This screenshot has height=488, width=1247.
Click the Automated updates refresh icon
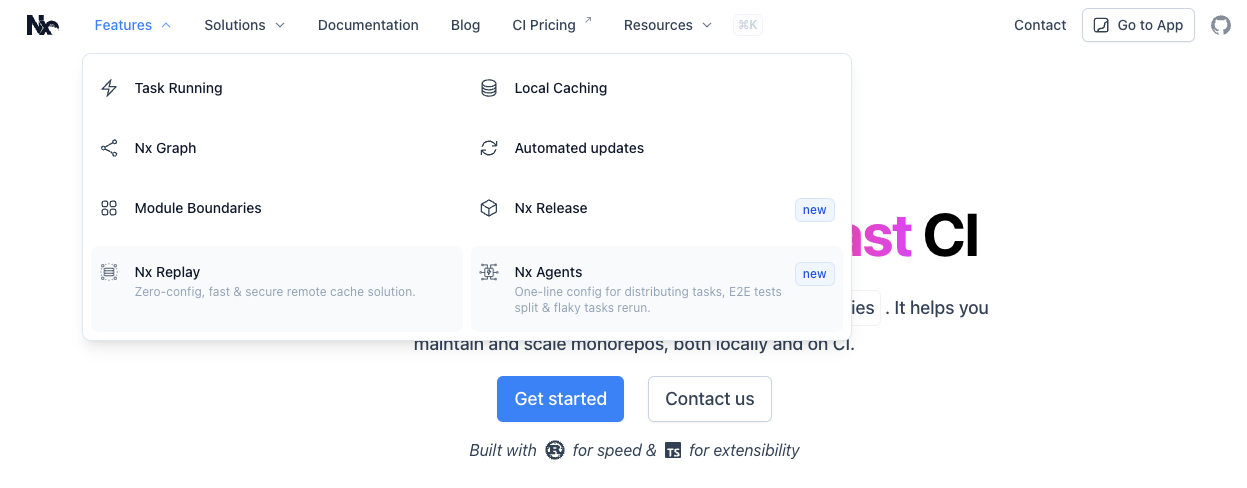(x=489, y=148)
